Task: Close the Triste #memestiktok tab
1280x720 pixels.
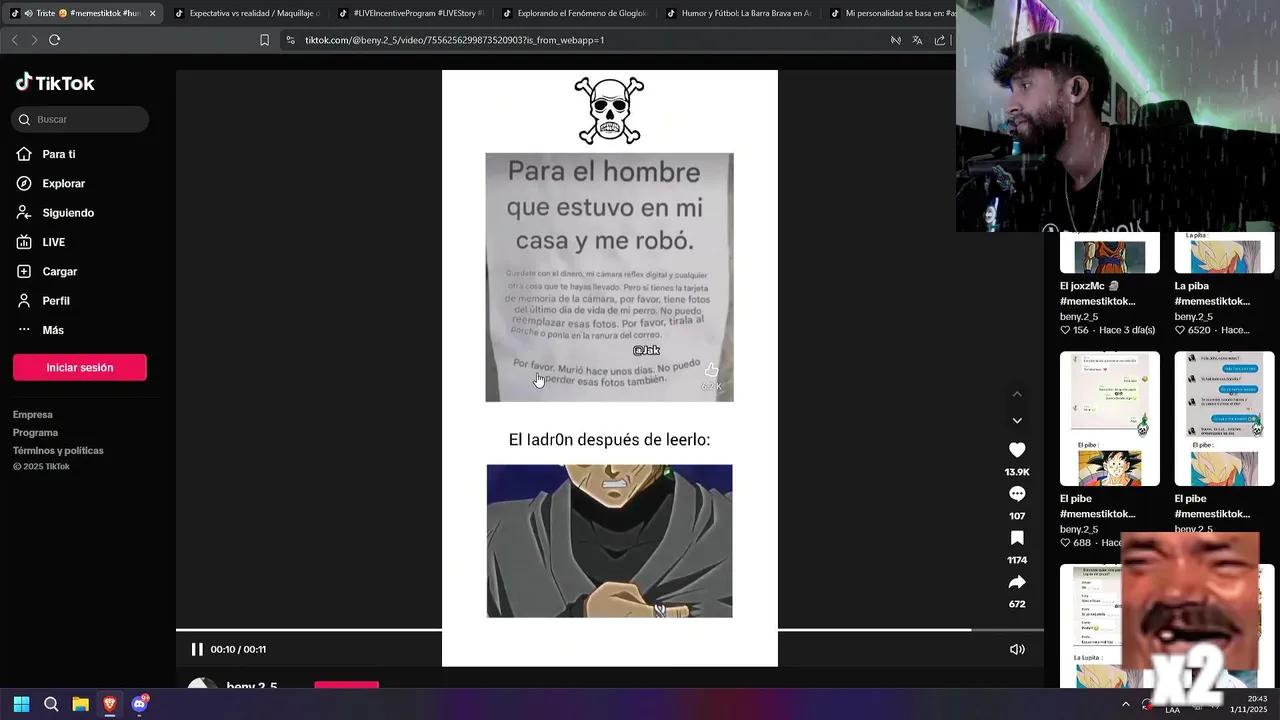Action: click(152, 13)
